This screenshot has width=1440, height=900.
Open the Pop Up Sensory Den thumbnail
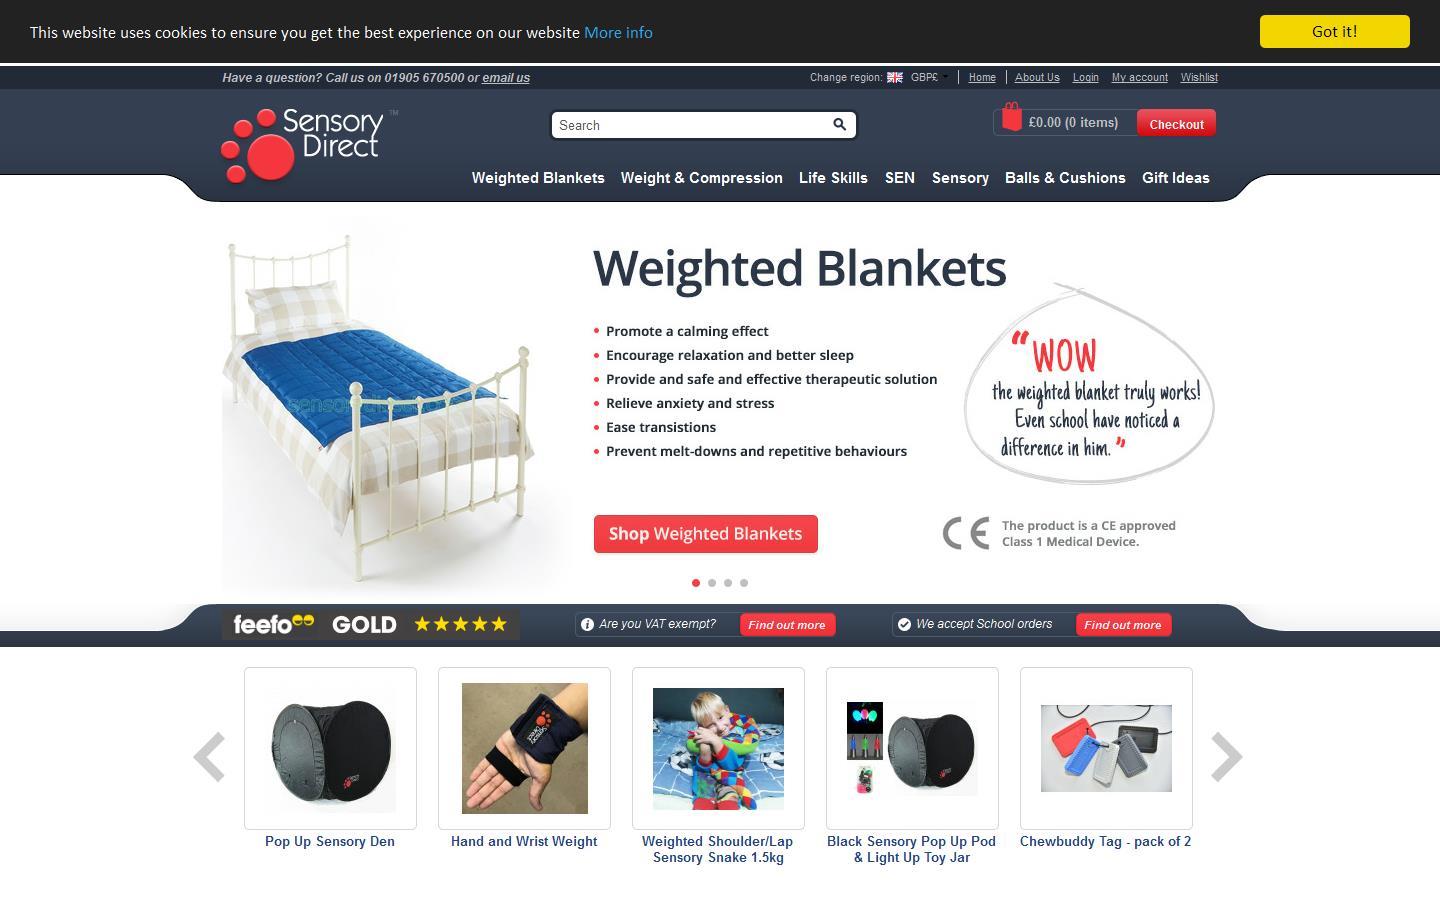tap(330, 748)
